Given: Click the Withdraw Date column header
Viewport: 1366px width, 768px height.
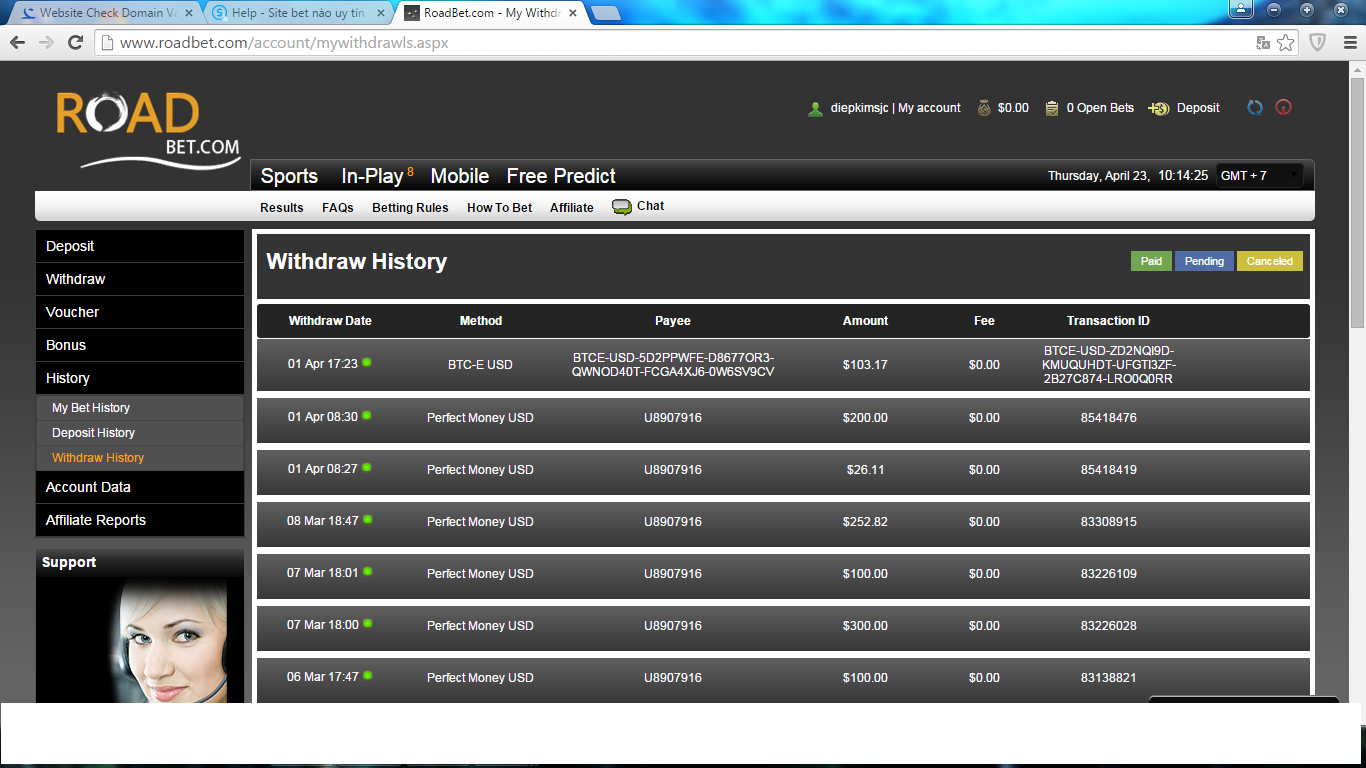Looking at the screenshot, I should 330,321.
